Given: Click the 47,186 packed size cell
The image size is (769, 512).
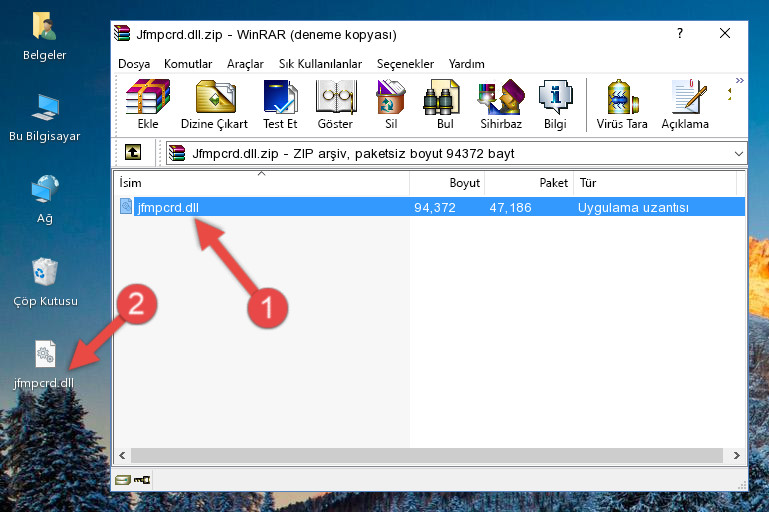Looking at the screenshot, I should 510,207.
